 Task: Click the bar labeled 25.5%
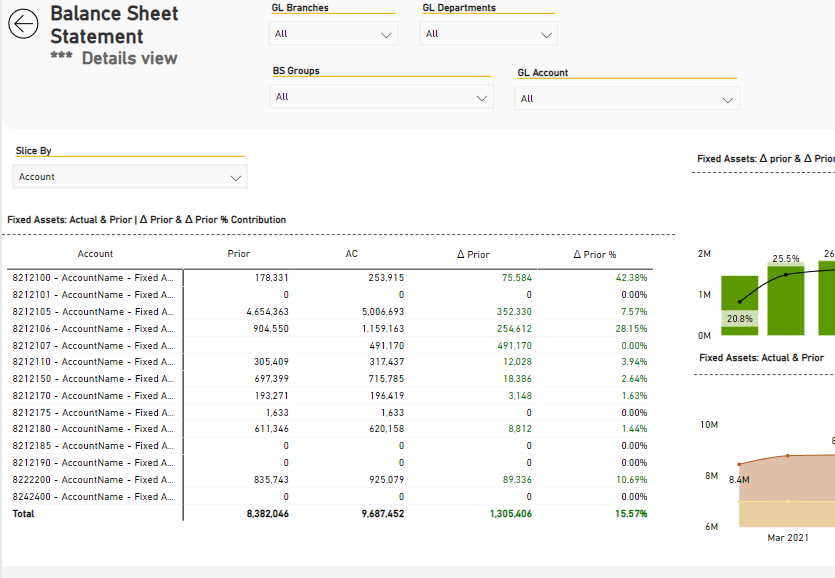[786, 300]
